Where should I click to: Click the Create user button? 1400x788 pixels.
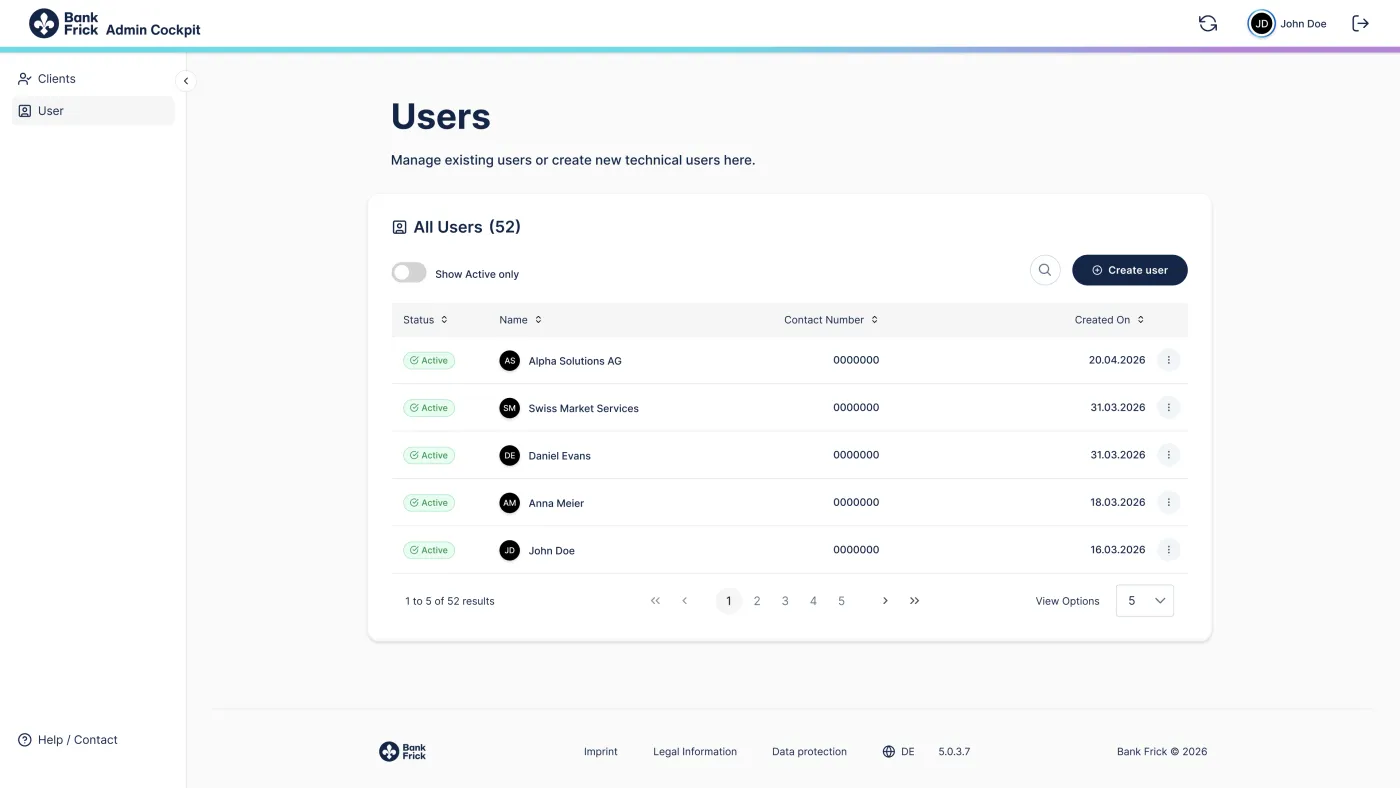(1130, 270)
